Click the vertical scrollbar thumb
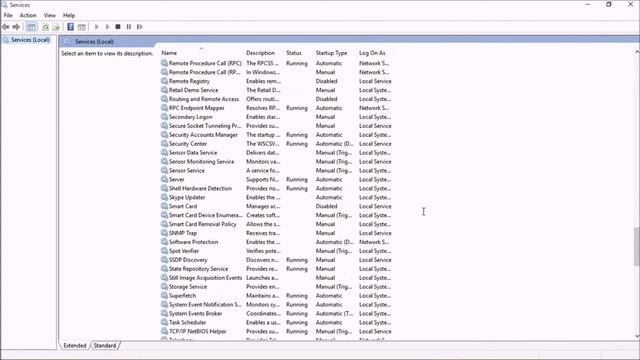This screenshot has width=640, height=360. 636,246
